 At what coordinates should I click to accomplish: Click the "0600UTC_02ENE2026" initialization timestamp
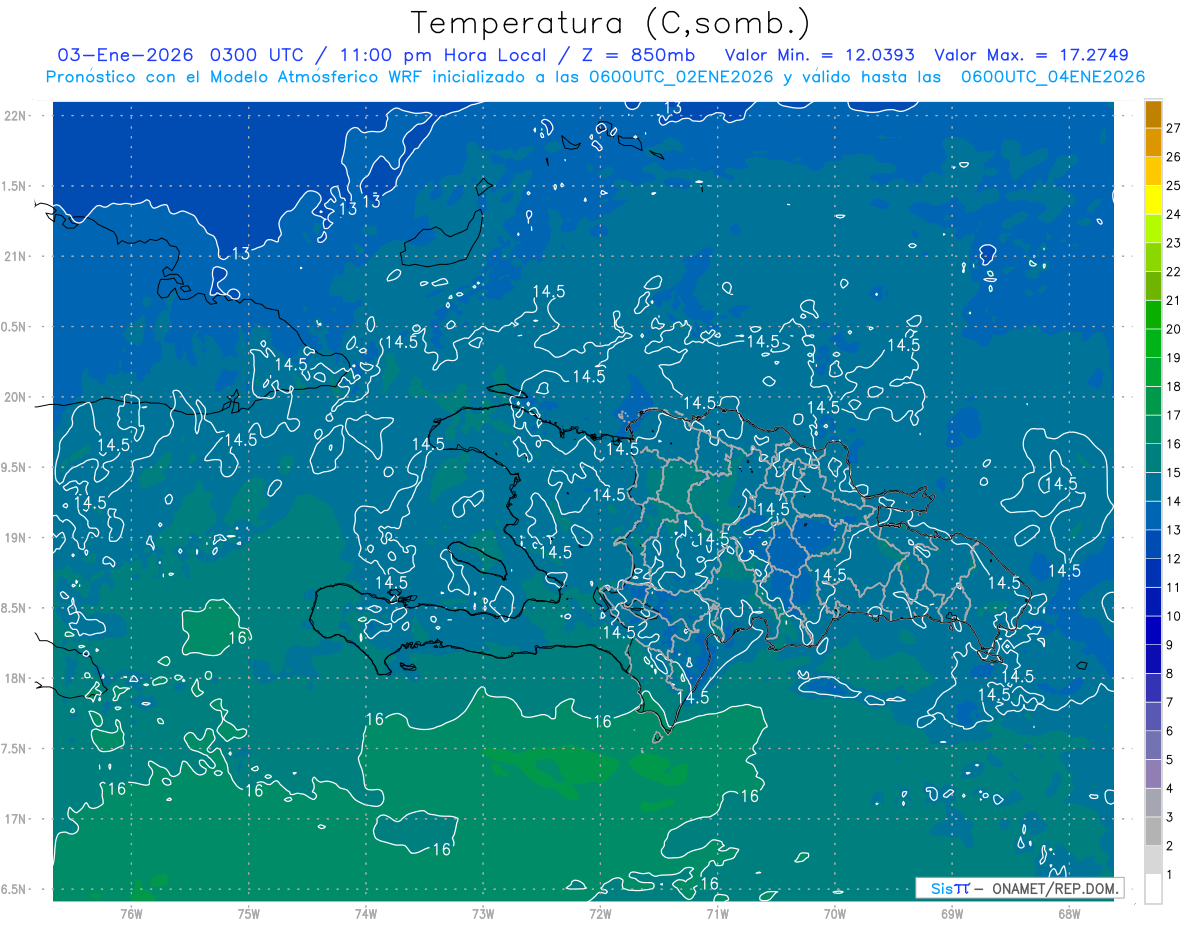coord(681,77)
